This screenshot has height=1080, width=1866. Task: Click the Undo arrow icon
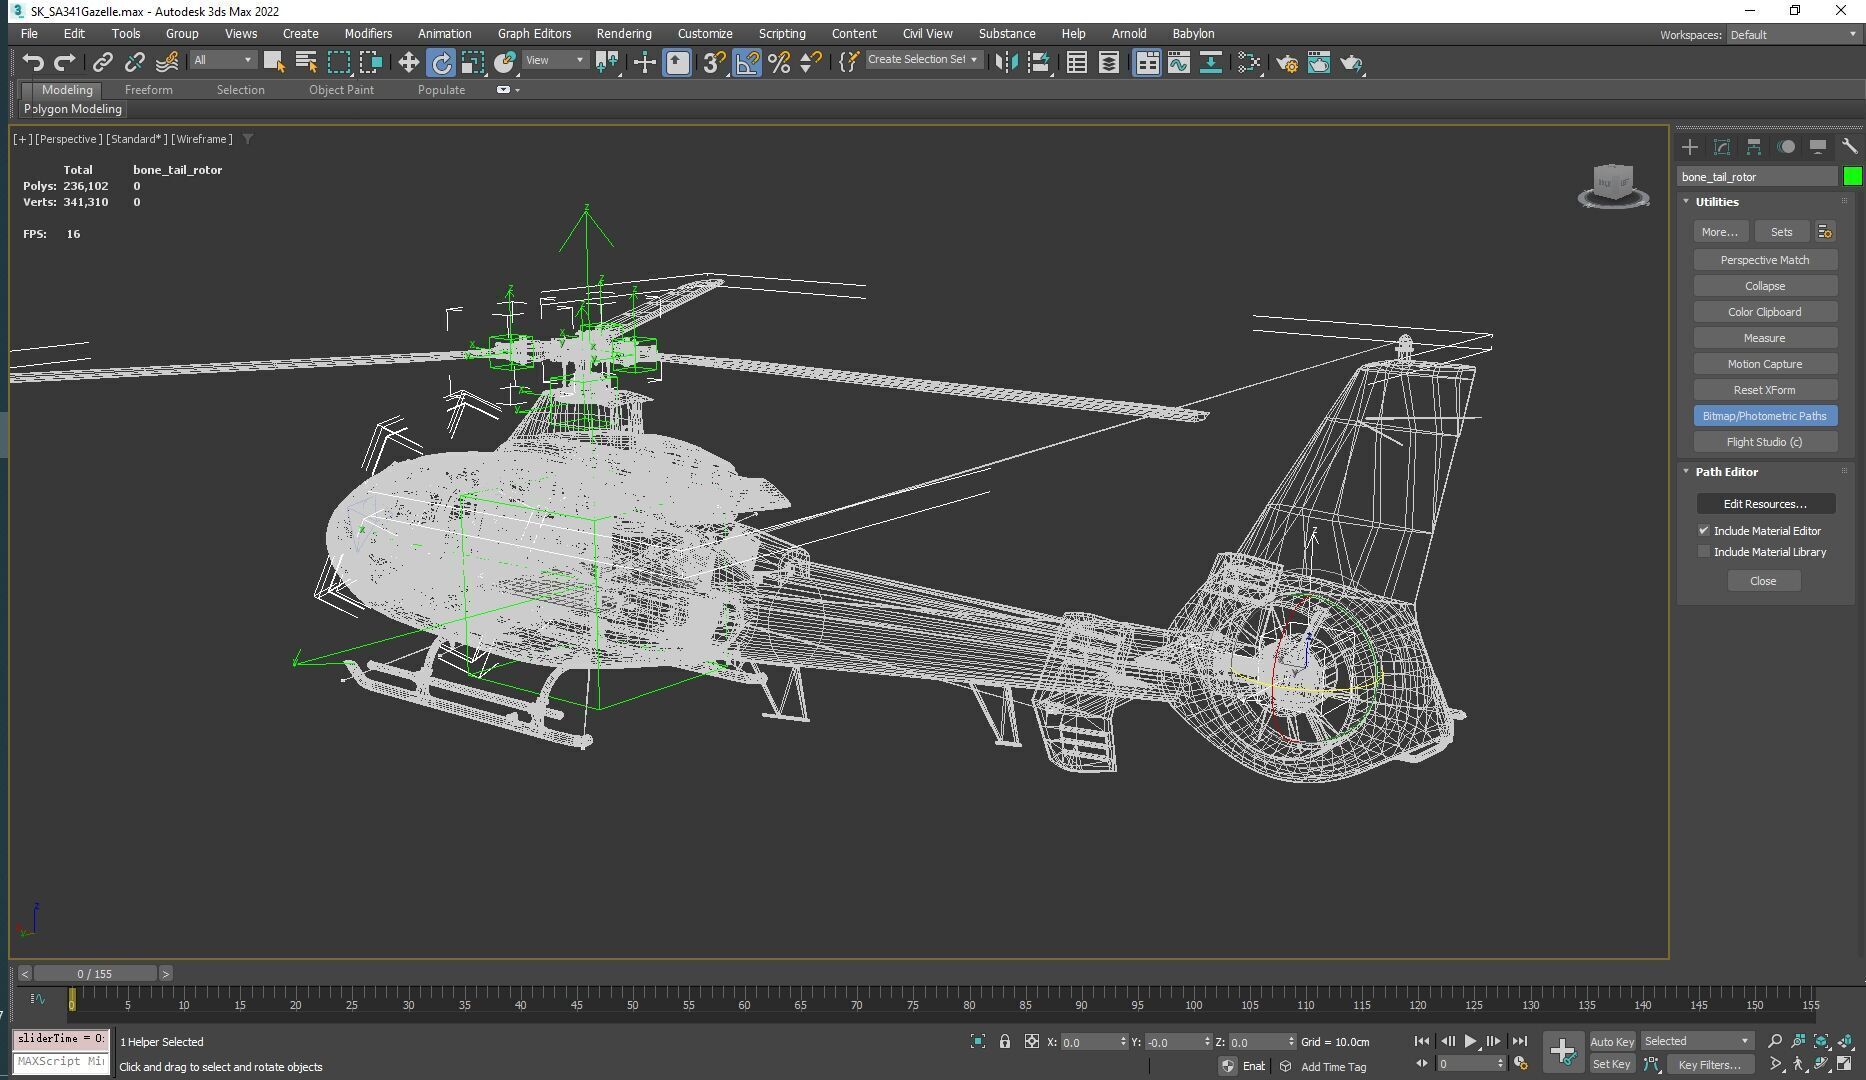click(x=33, y=62)
